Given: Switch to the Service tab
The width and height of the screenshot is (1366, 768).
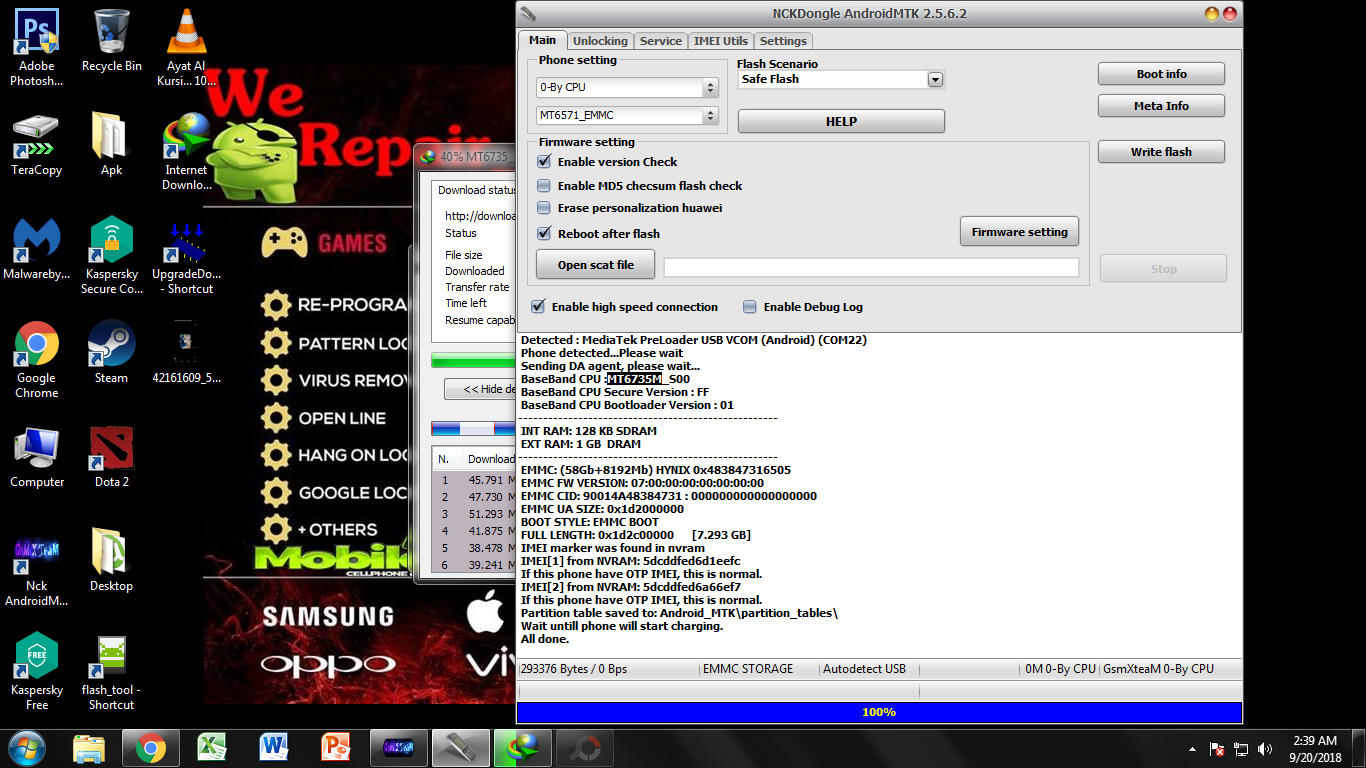Looking at the screenshot, I should (661, 41).
